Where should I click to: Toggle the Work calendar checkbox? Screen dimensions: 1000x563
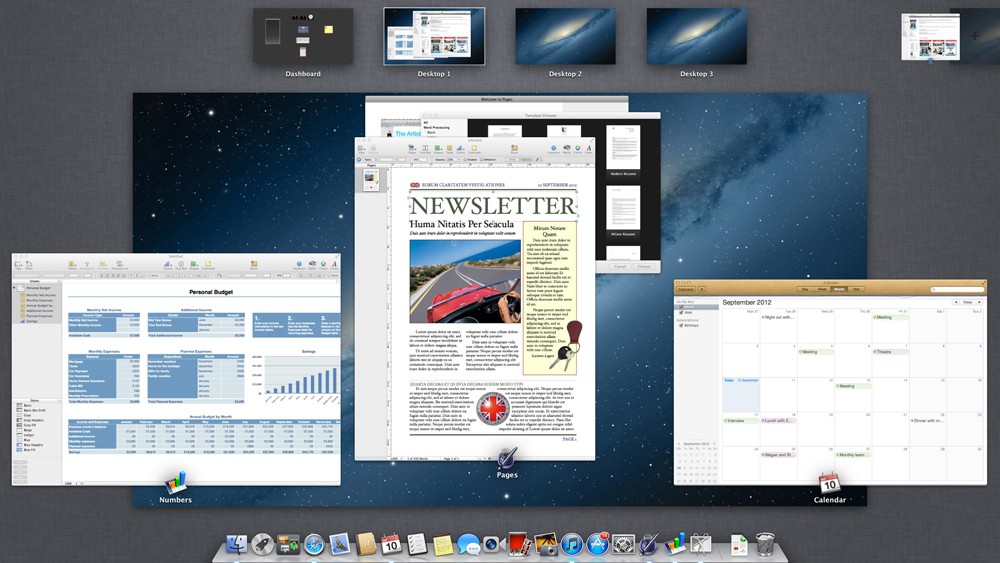(682, 313)
